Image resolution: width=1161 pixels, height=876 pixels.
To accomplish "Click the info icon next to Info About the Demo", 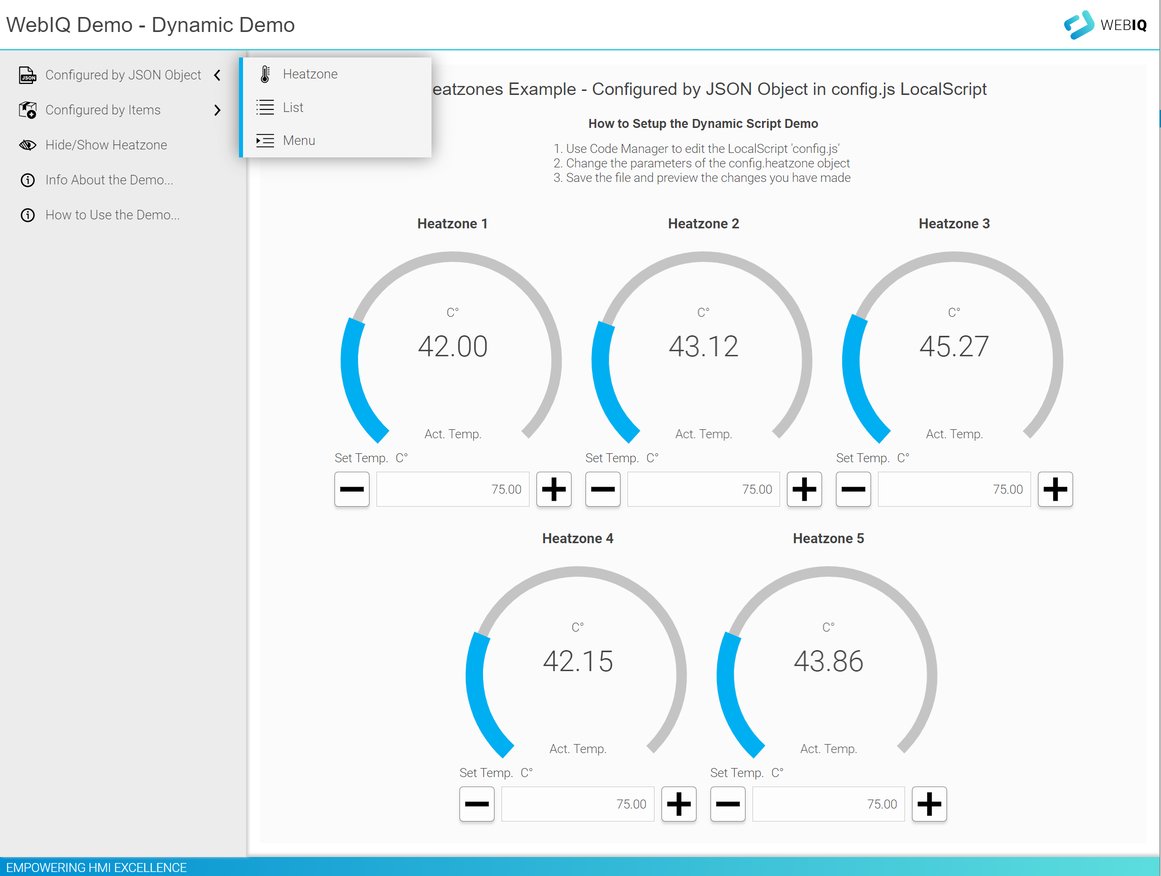I will (26, 180).
